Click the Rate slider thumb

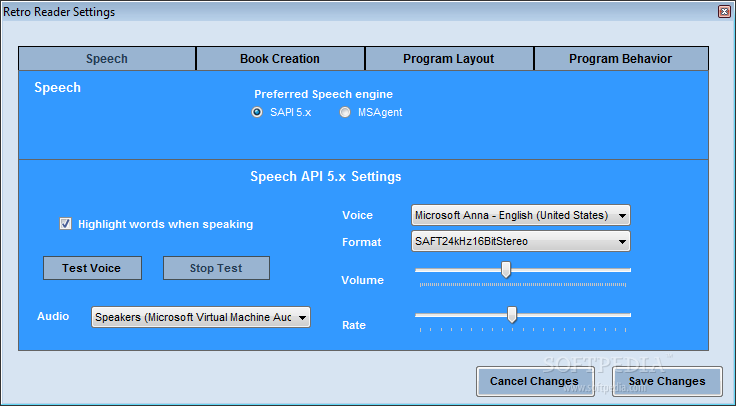tap(512, 315)
